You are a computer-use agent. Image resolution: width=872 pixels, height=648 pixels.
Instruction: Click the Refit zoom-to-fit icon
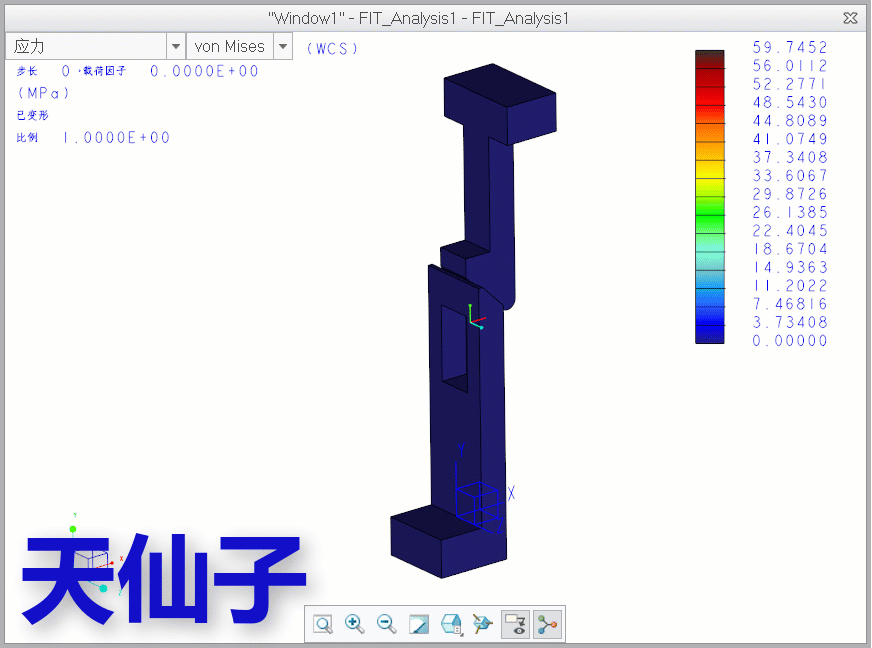tap(323, 625)
